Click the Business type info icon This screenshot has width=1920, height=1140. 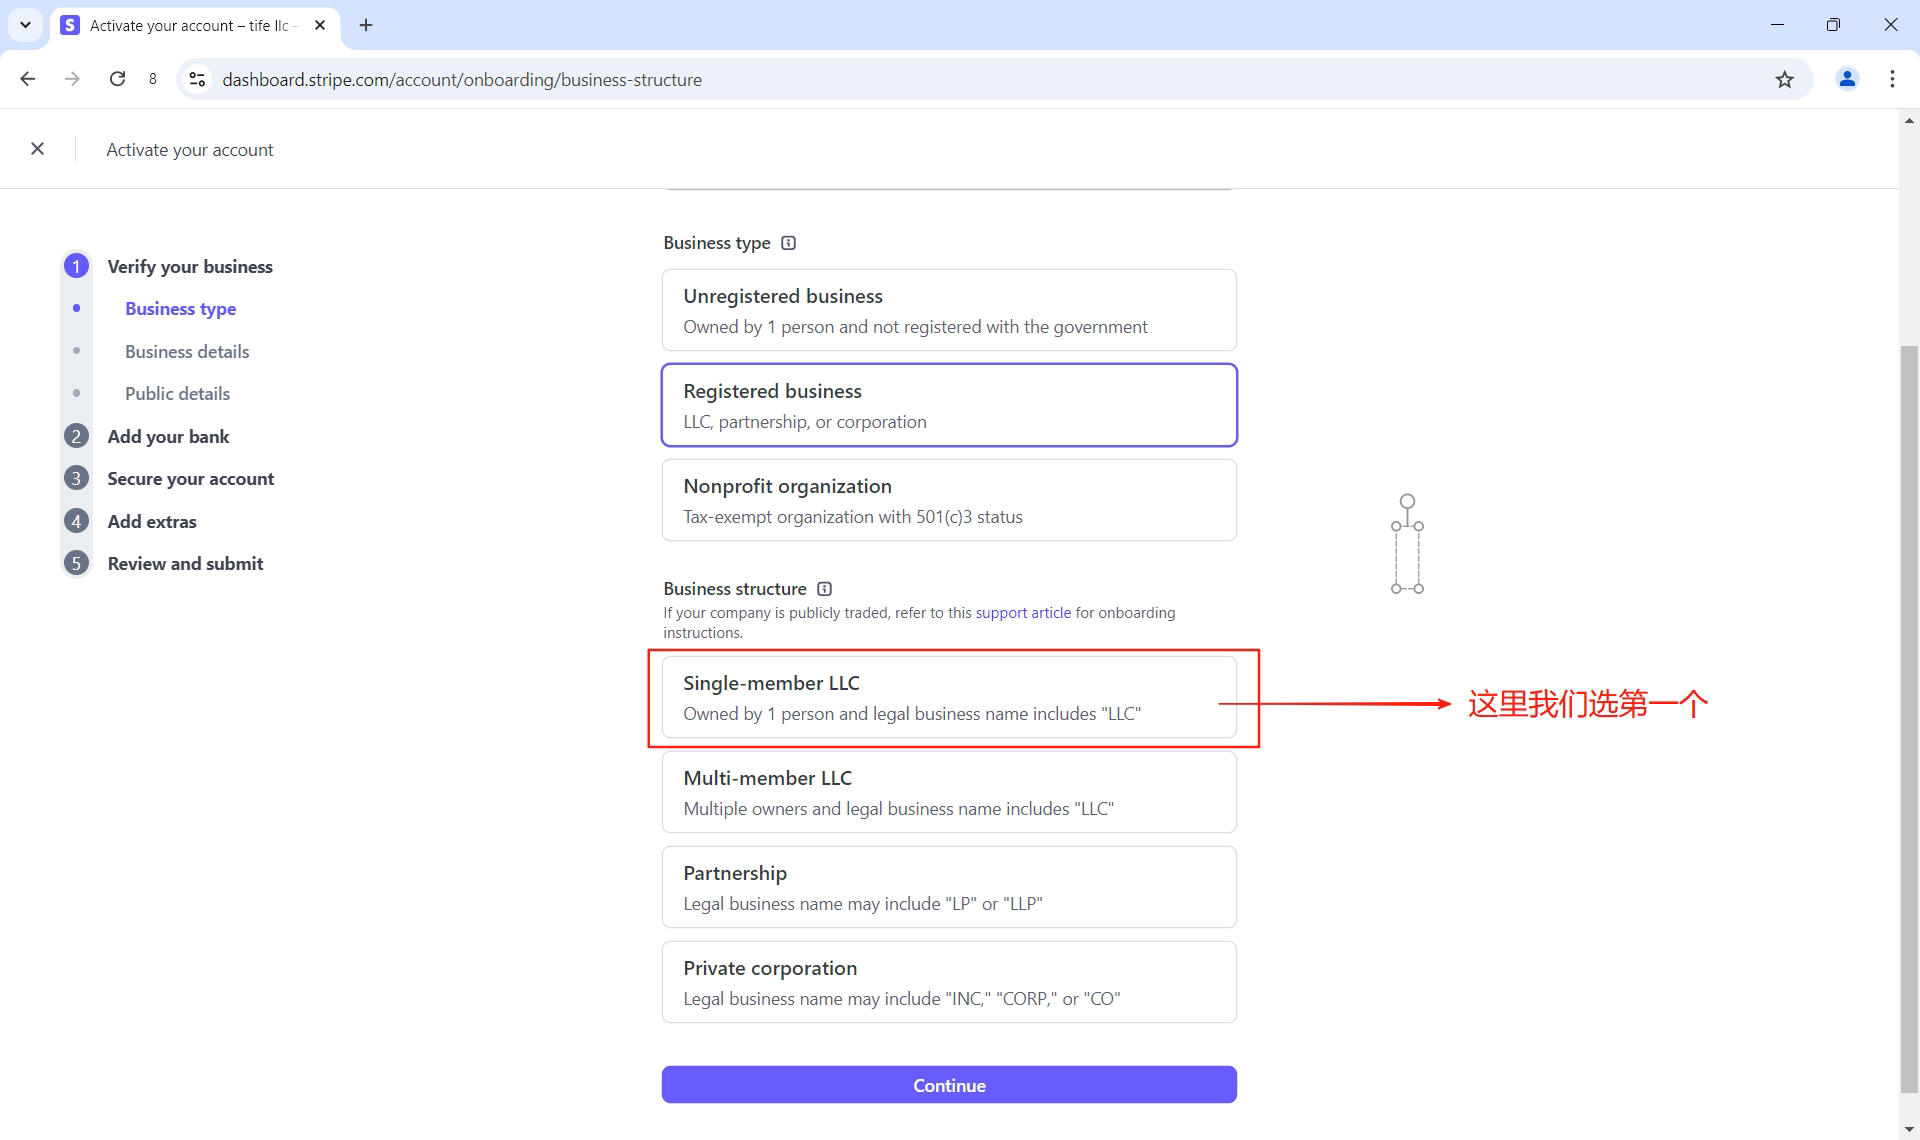[788, 243]
